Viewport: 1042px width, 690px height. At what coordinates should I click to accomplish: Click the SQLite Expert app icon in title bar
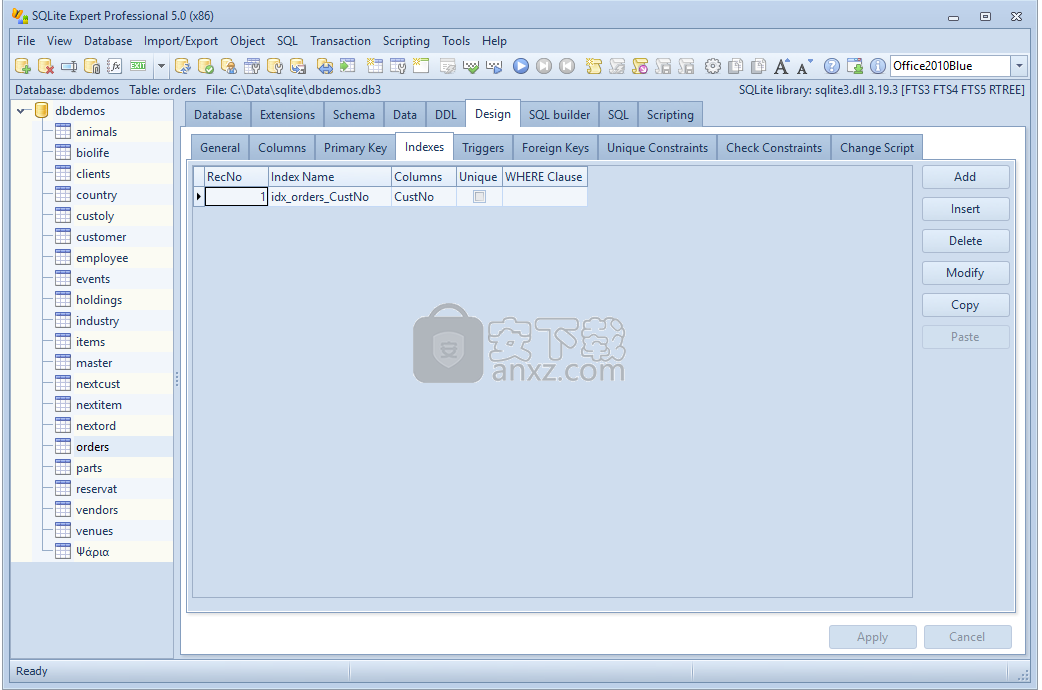click(x=20, y=16)
